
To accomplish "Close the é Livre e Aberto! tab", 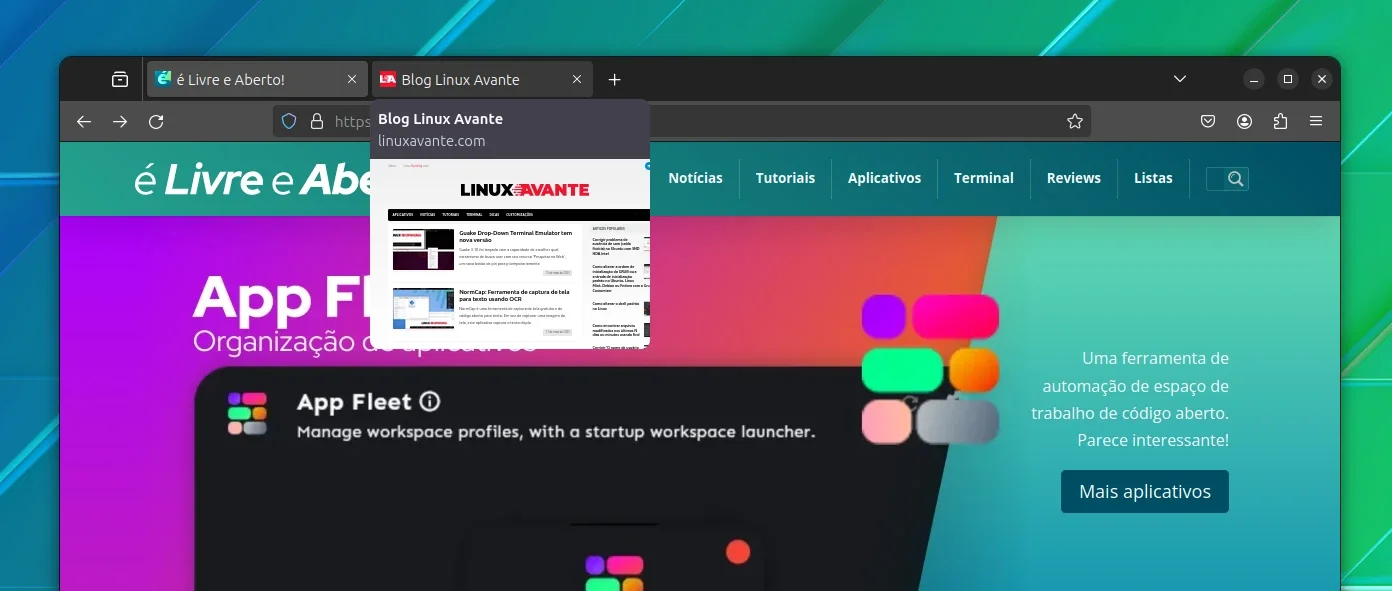I will click(352, 79).
